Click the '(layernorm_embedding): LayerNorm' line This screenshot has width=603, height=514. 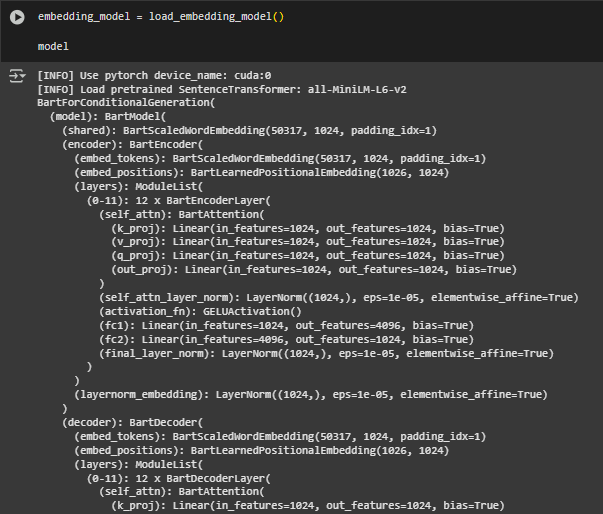point(311,394)
